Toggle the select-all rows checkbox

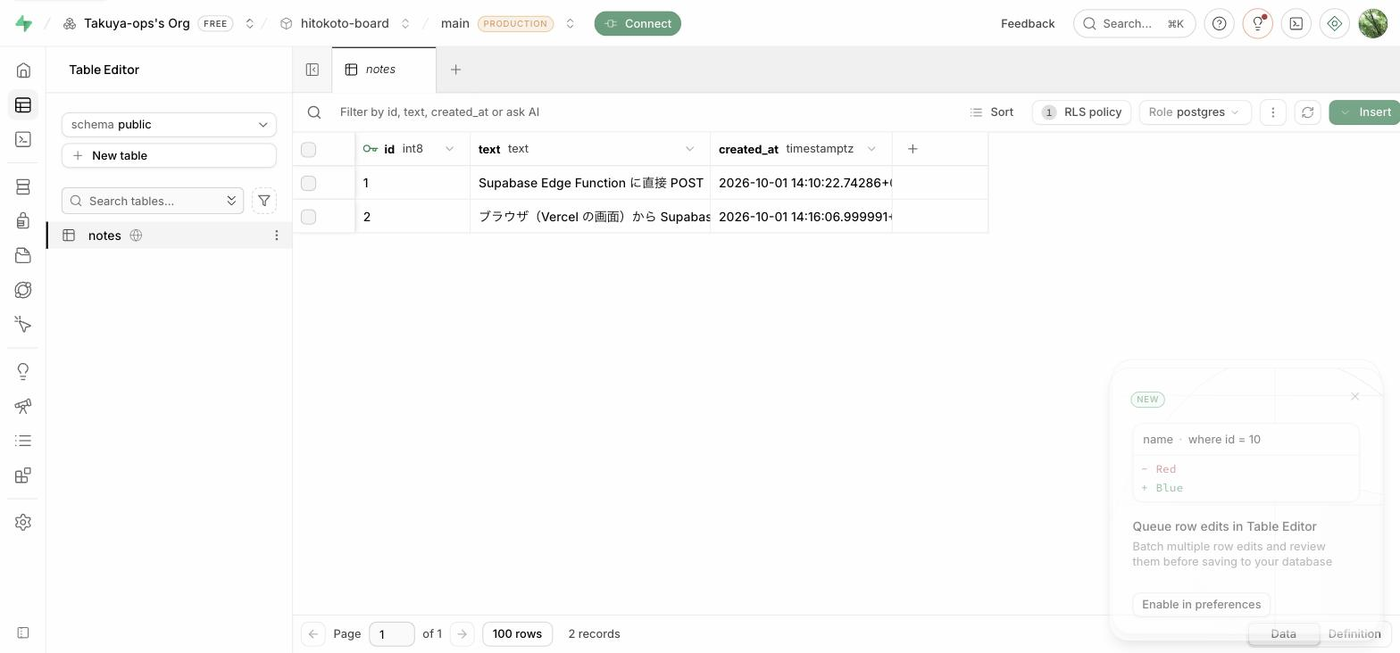(308, 149)
